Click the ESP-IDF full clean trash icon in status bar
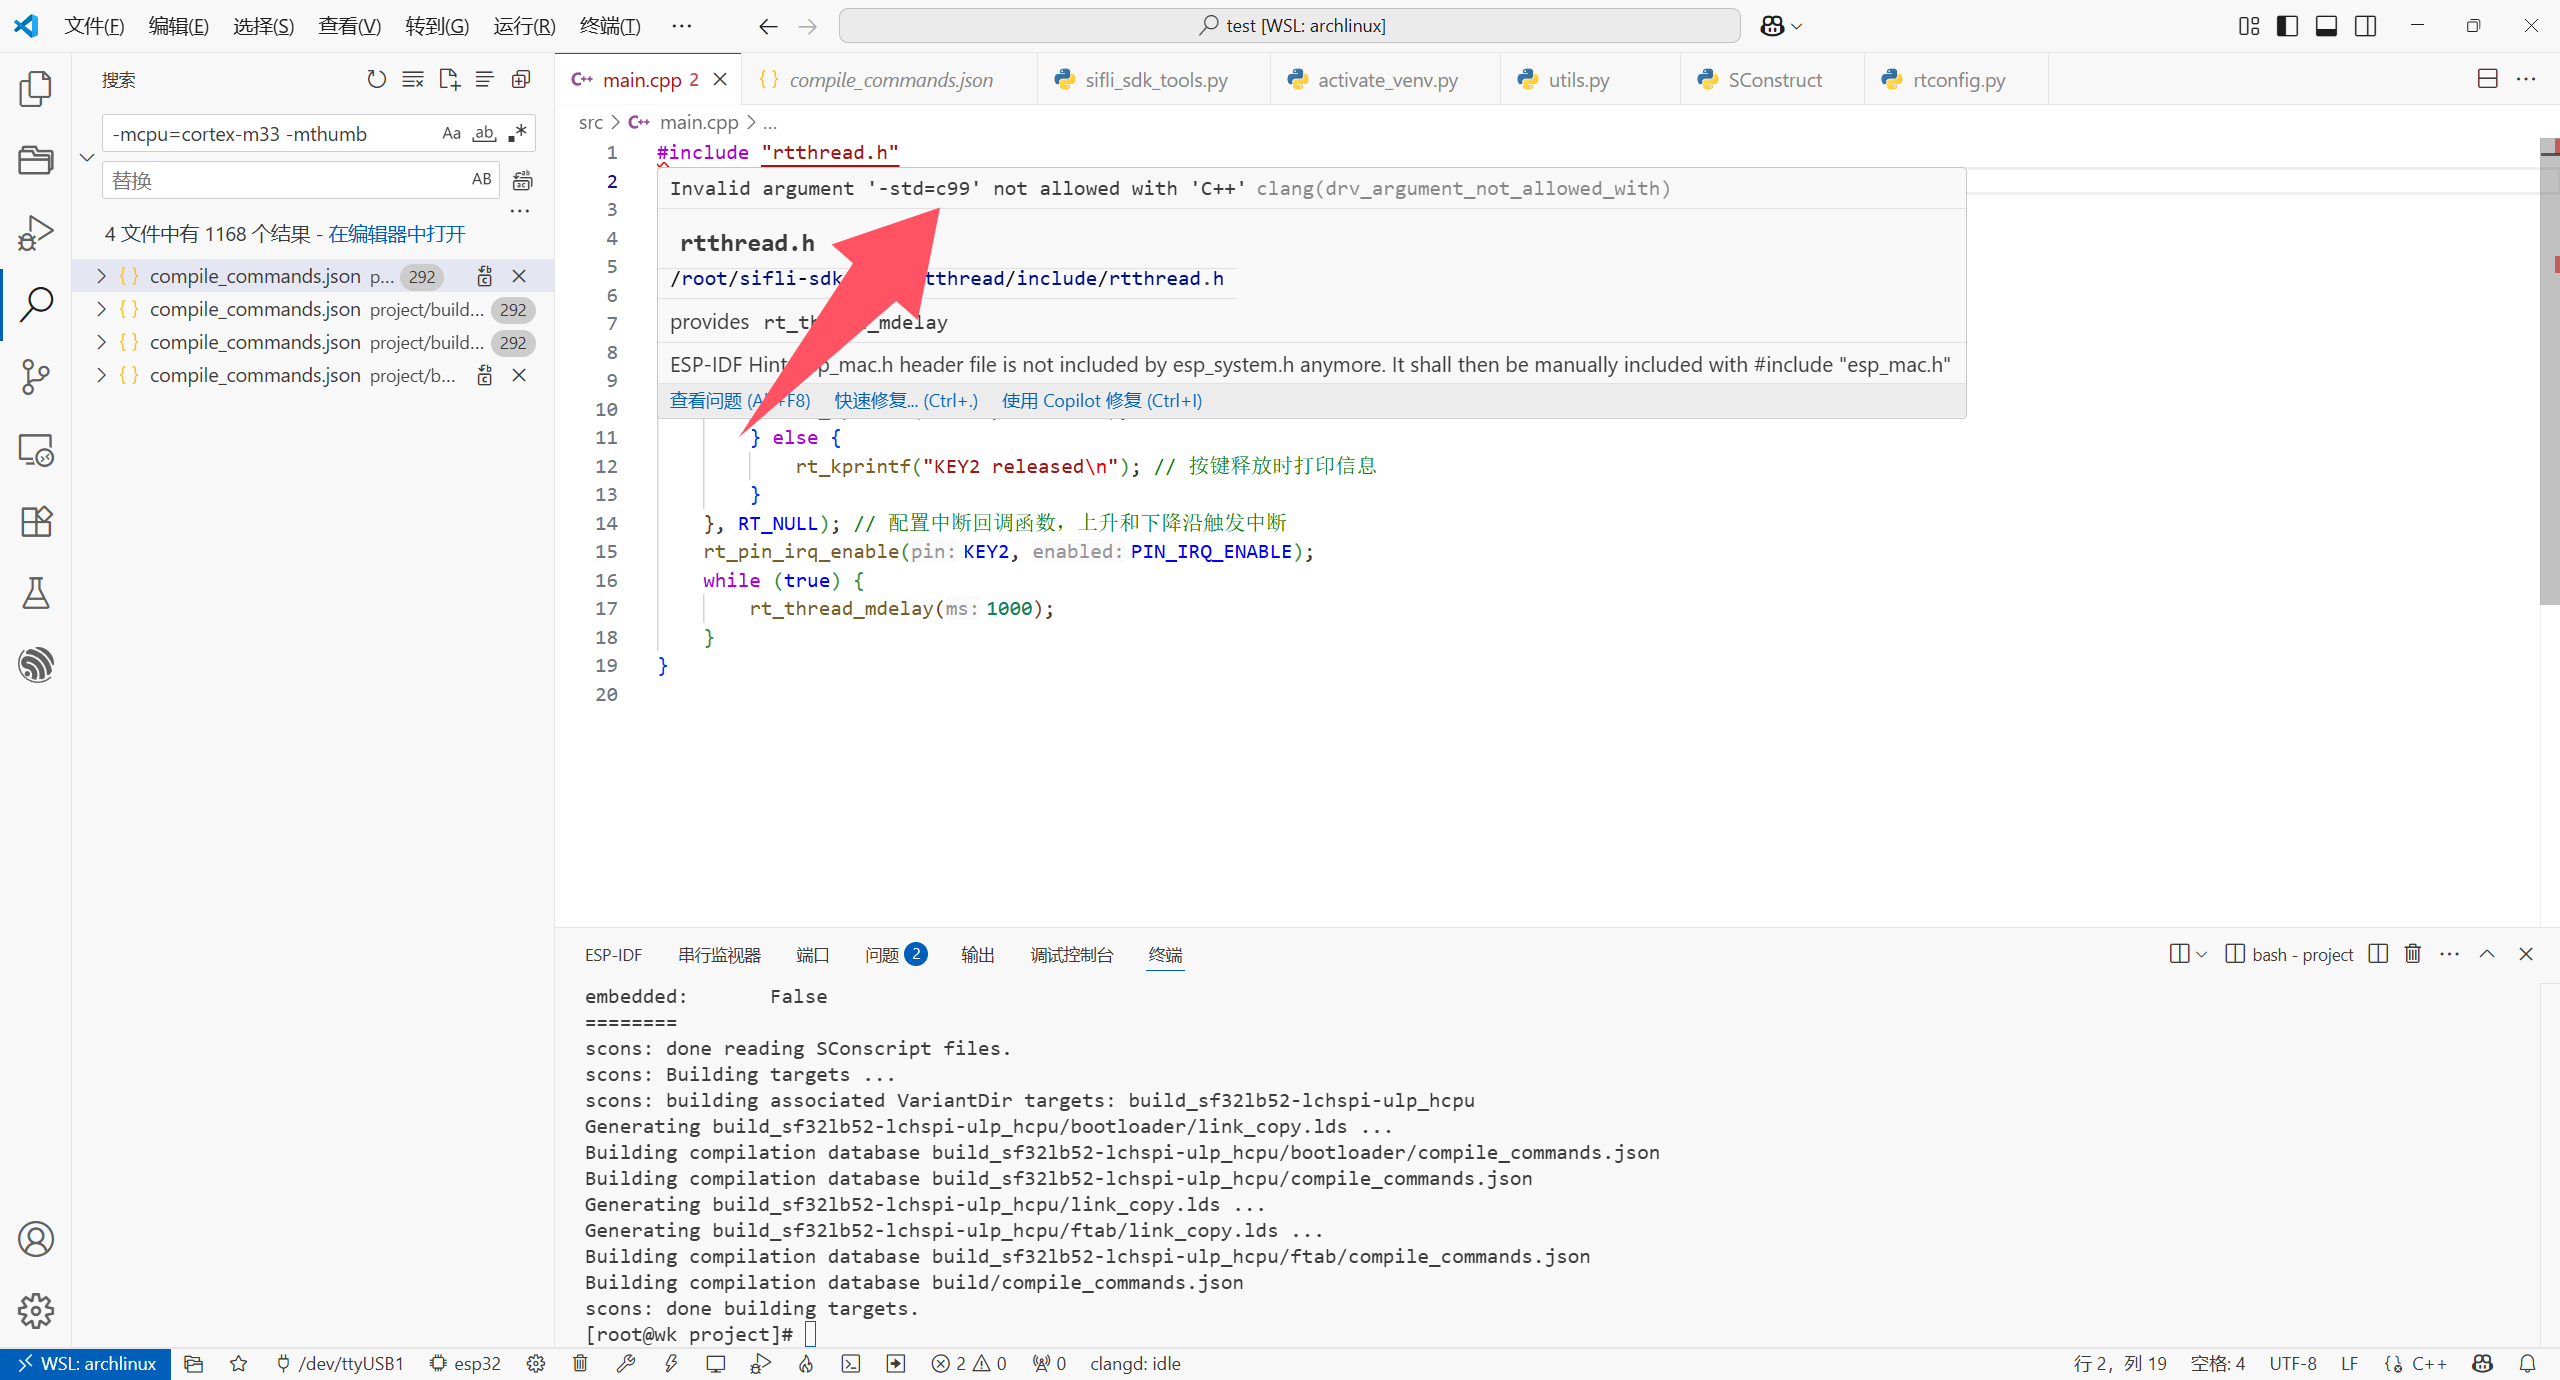The width and height of the screenshot is (2560, 1380). 580,1363
